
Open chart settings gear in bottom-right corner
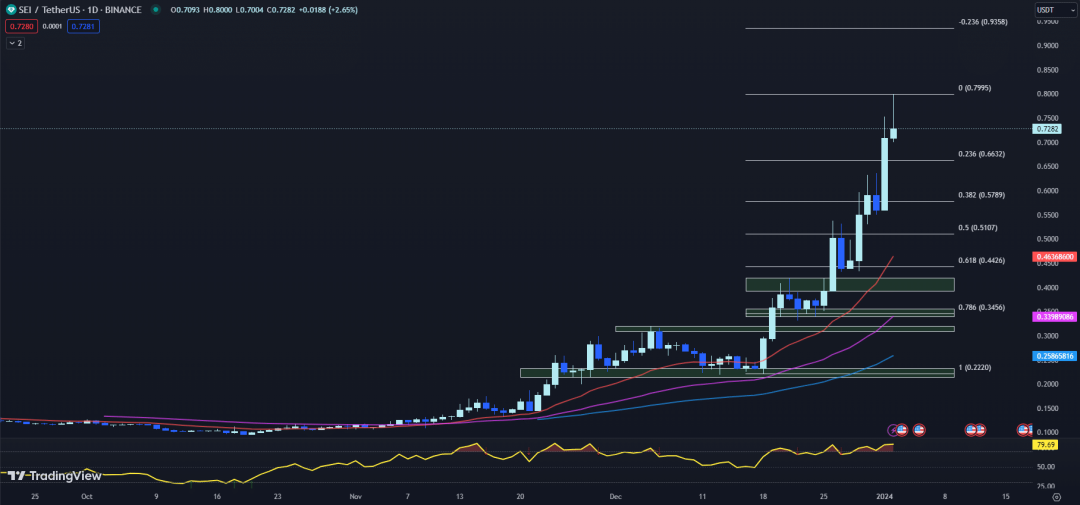tap(1056, 496)
